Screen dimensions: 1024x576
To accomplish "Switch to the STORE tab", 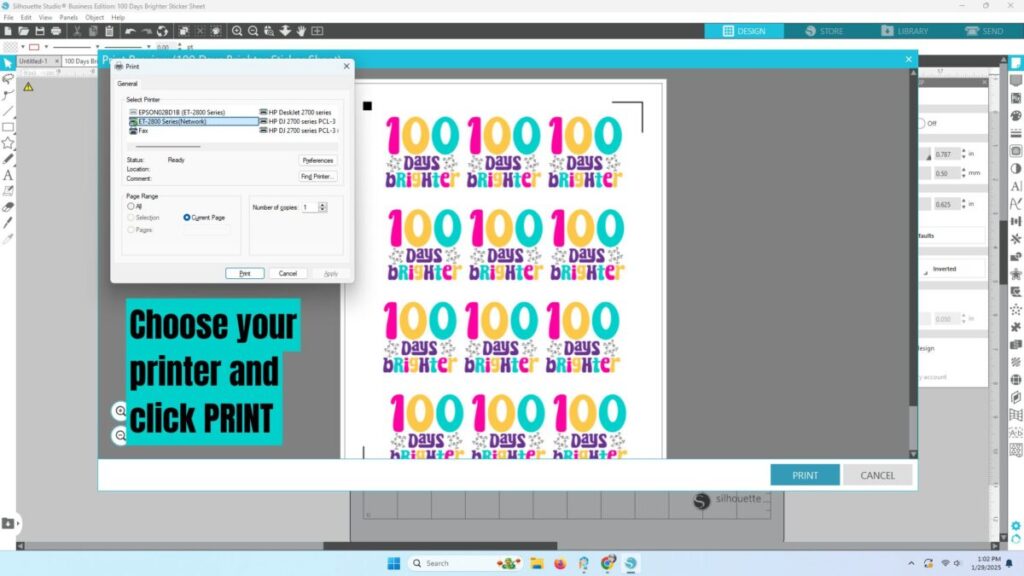I will click(824, 31).
